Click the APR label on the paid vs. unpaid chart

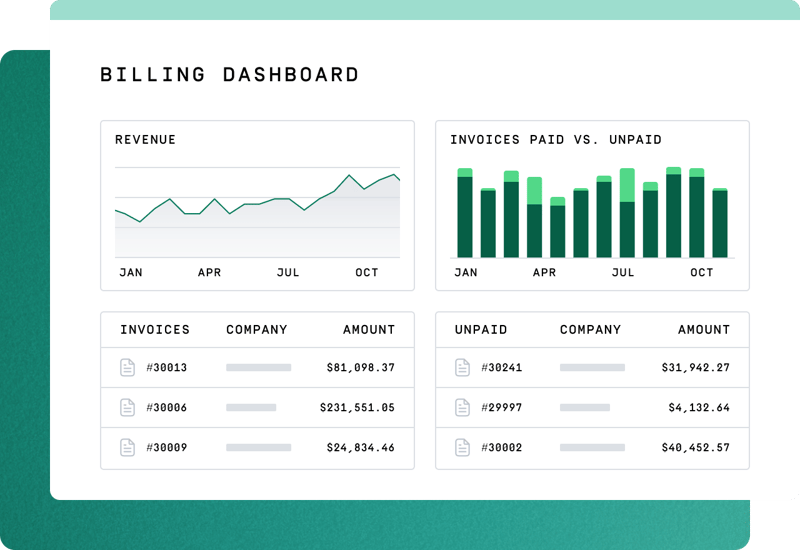[544, 272]
